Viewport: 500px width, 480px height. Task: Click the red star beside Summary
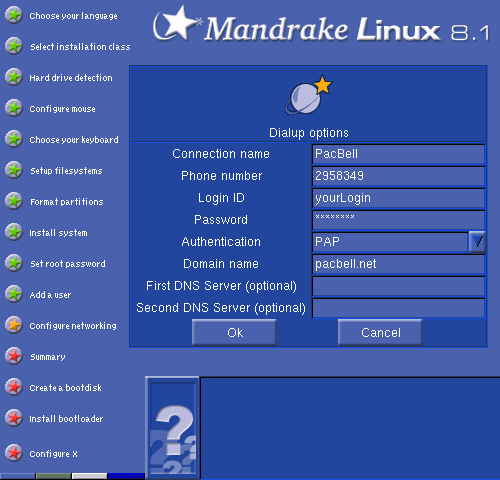14,356
